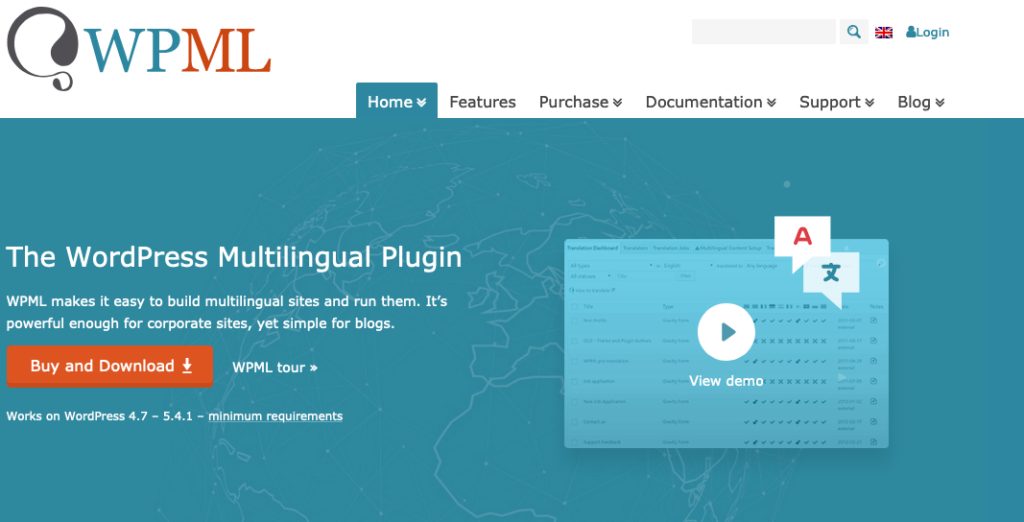Expand the Blog menu
This screenshot has width=1024, height=522.
pyautogui.click(x=921, y=102)
